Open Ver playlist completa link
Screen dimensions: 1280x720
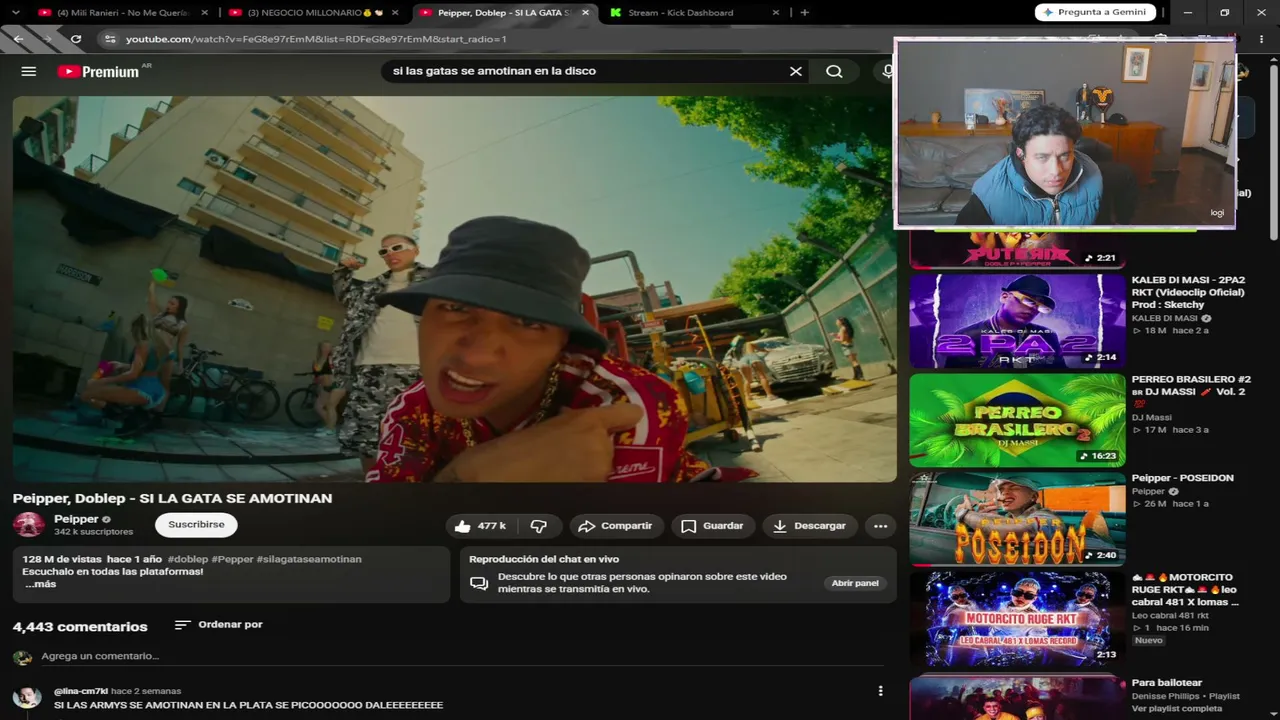coord(1177,708)
